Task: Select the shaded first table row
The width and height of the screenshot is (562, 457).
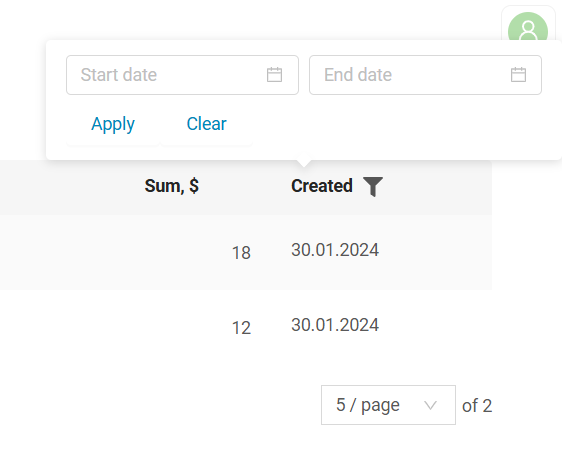Action: click(x=246, y=252)
